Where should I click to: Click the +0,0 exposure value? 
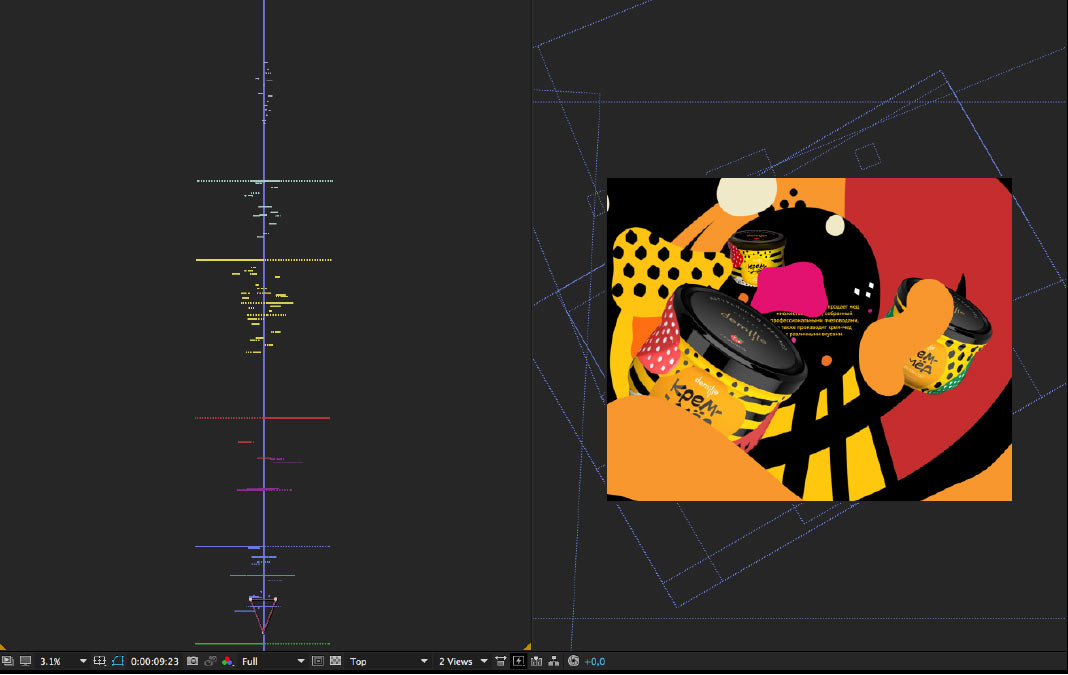595,661
